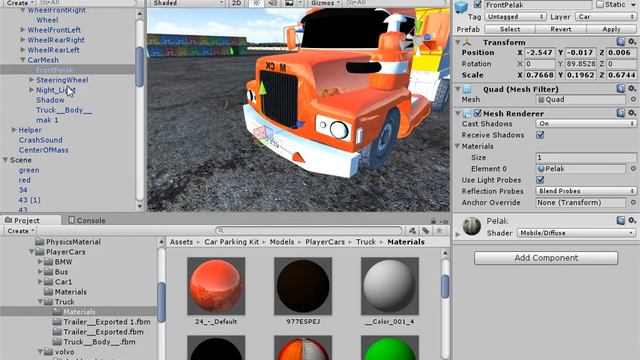The image size is (640, 360).
Task: Click the prefab Apply button
Action: click(x=611, y=29)
